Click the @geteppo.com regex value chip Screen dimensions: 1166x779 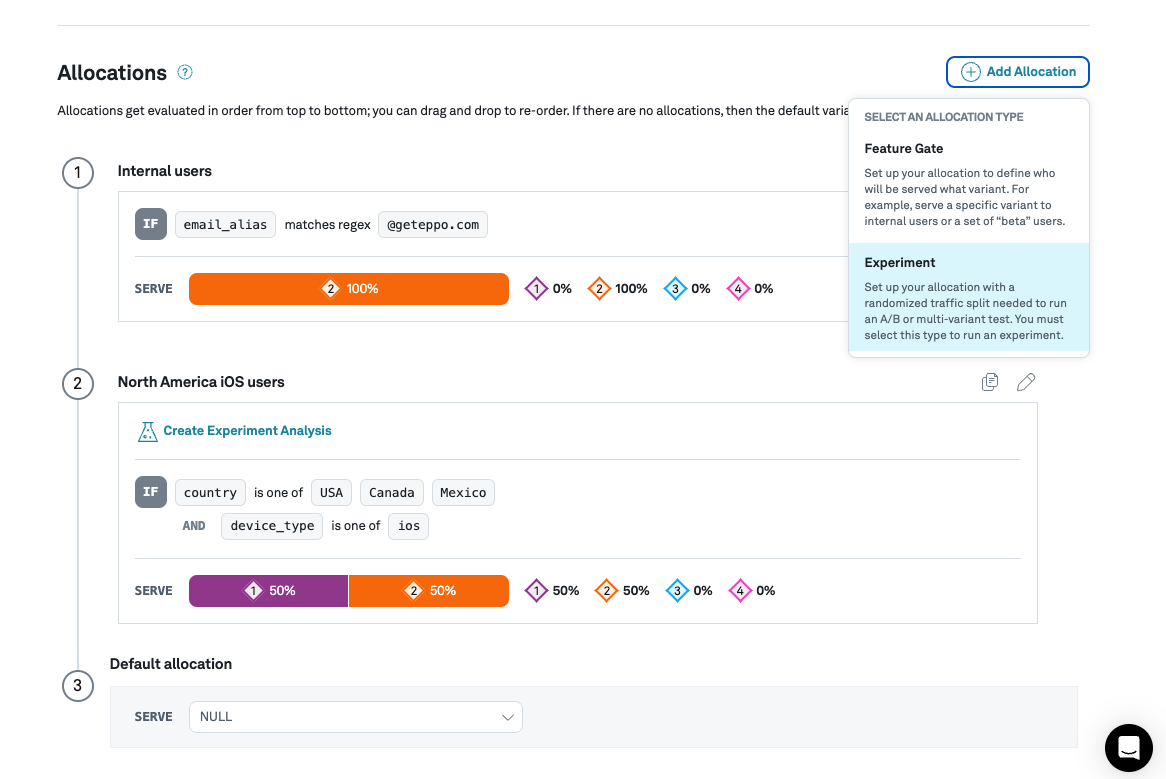click(433, 224)
